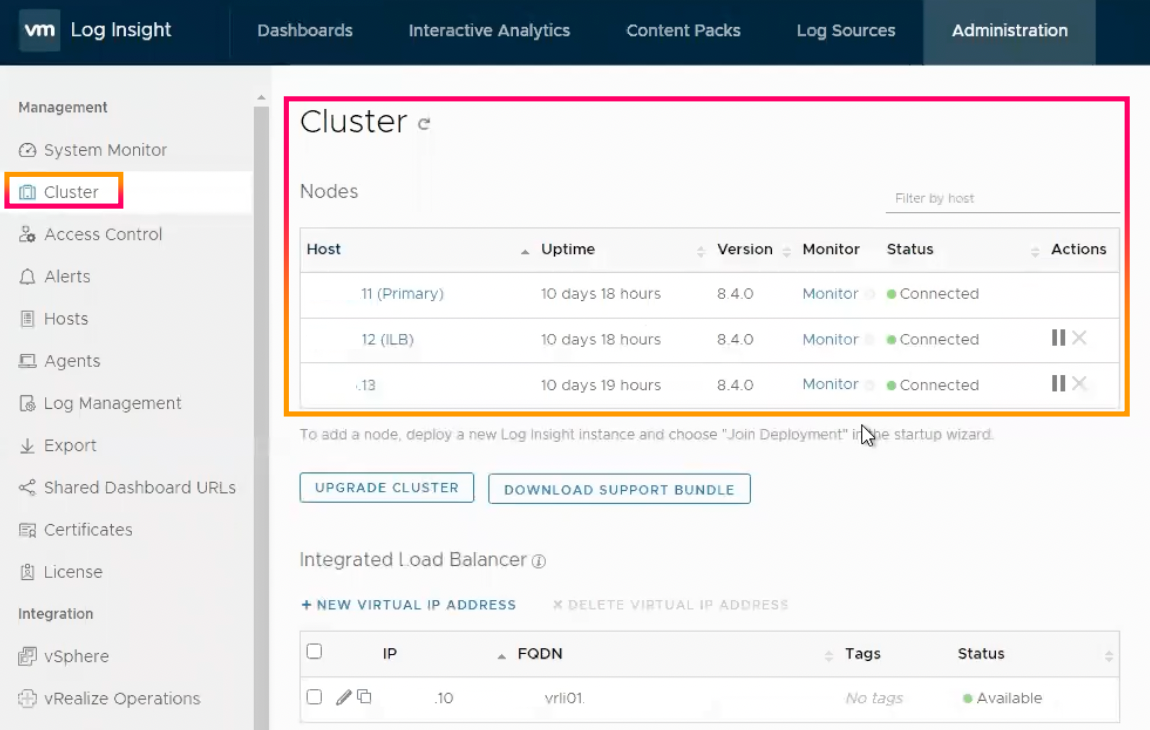1150x730 pixels.
Task: Toggle select-all virtual IP checkbox
Action: point(315,651)
